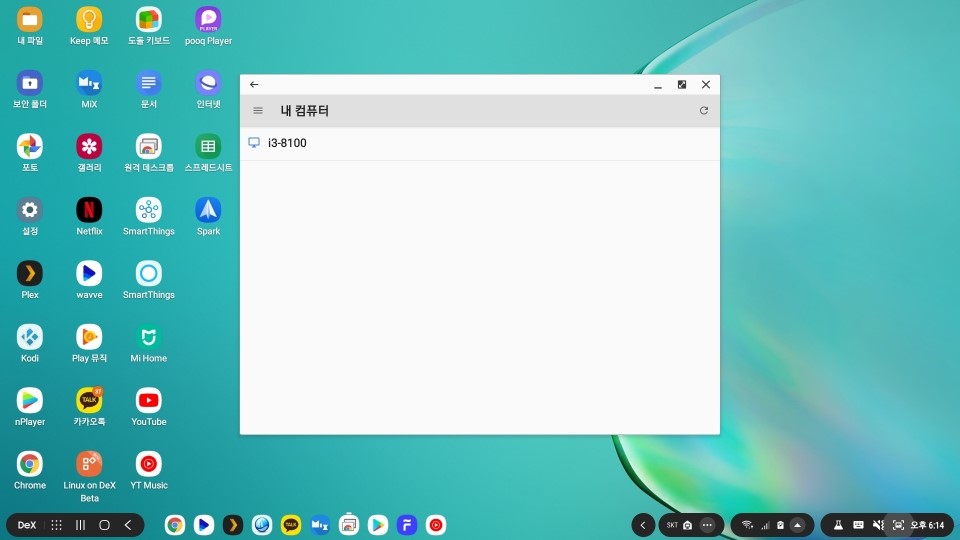Viewport: 960px width, 540px height.
Task: Open the clock showing 오후 6:14
Action: click(x=927, y=525)
